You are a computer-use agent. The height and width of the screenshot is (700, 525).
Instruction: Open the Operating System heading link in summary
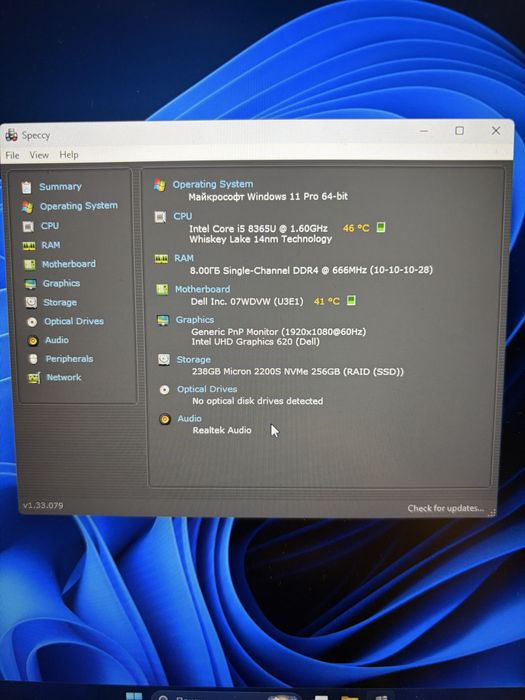(x=213, y=184)
